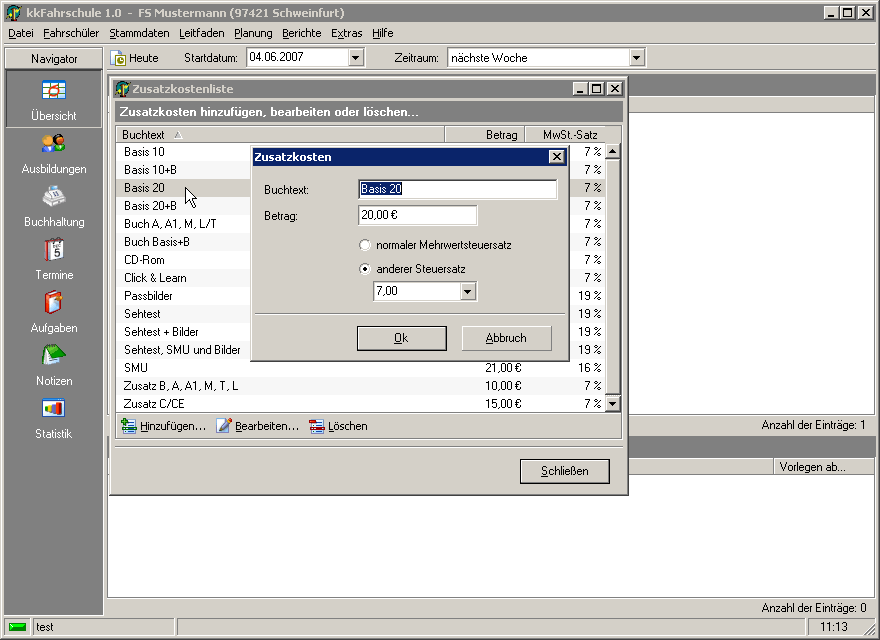Open the Berichte menu
Screen dimensions: 880x640
pos(301,33)
